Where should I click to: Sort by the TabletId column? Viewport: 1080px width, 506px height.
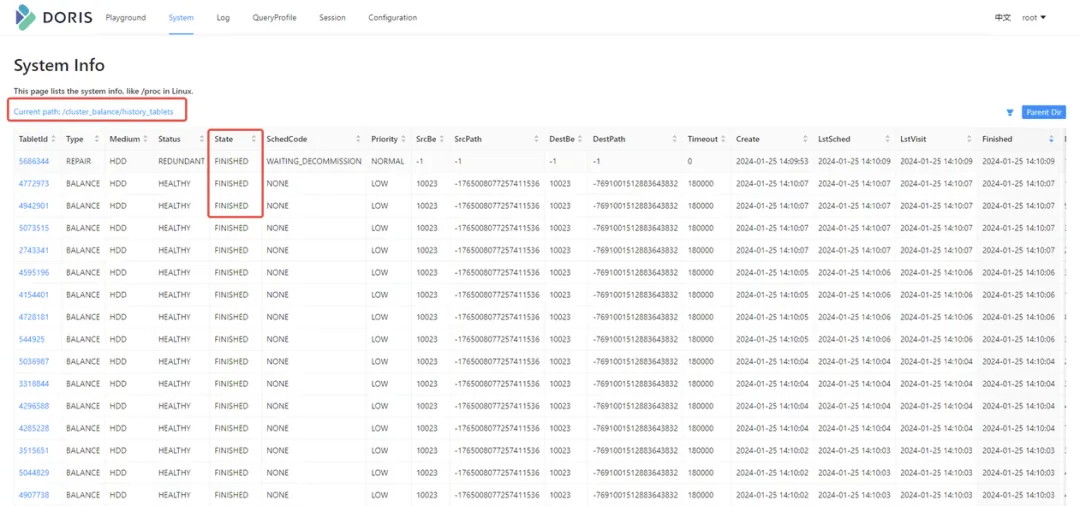tap(53, 139)
